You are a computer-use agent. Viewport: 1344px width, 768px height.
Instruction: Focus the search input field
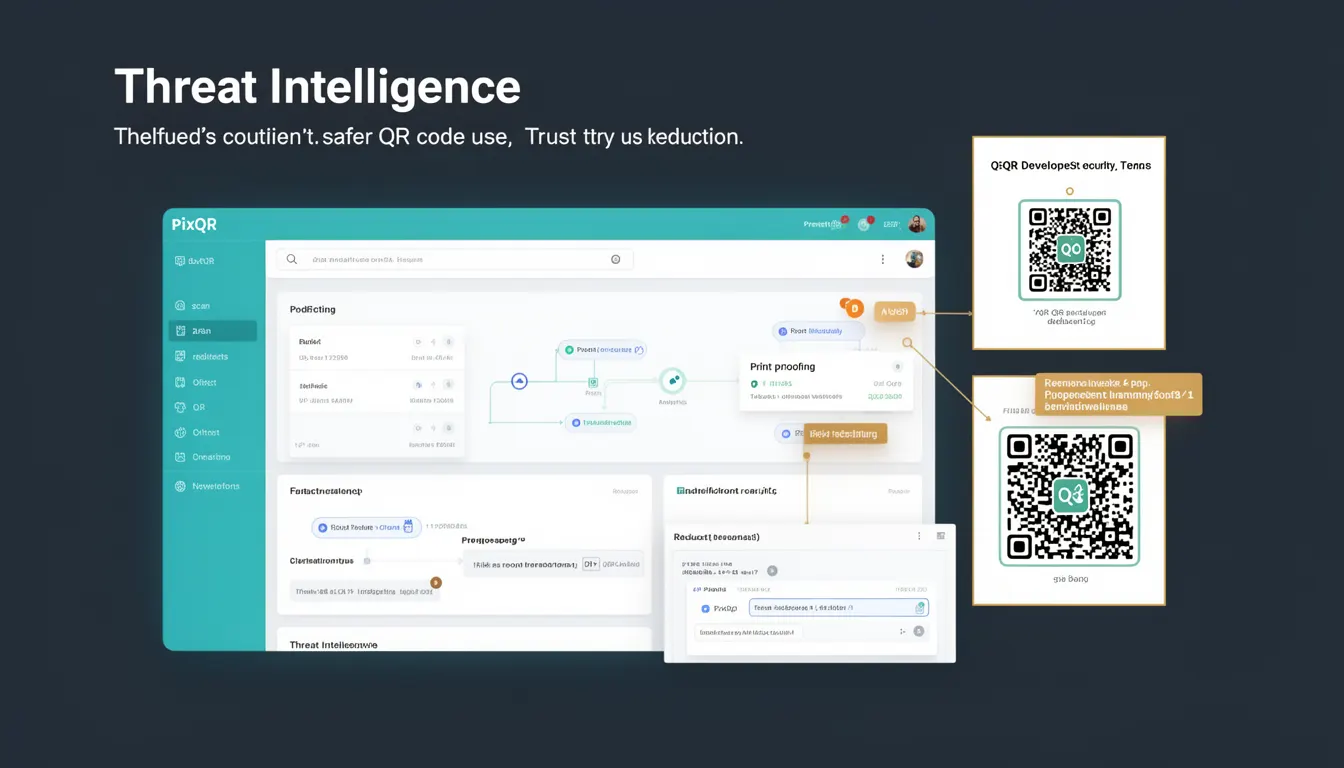(x=455, y=259)
